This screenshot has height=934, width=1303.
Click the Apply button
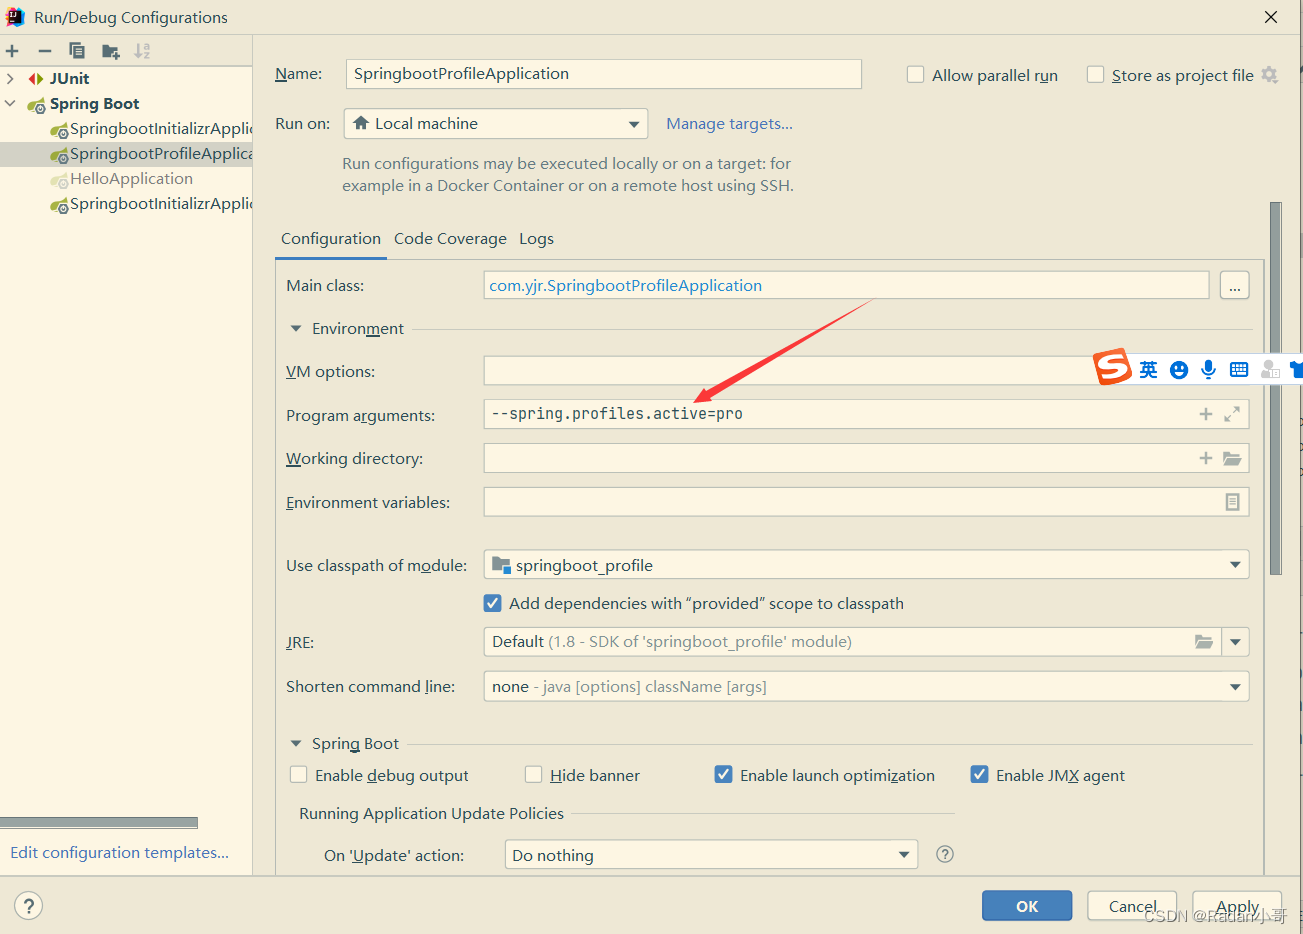1237,906
